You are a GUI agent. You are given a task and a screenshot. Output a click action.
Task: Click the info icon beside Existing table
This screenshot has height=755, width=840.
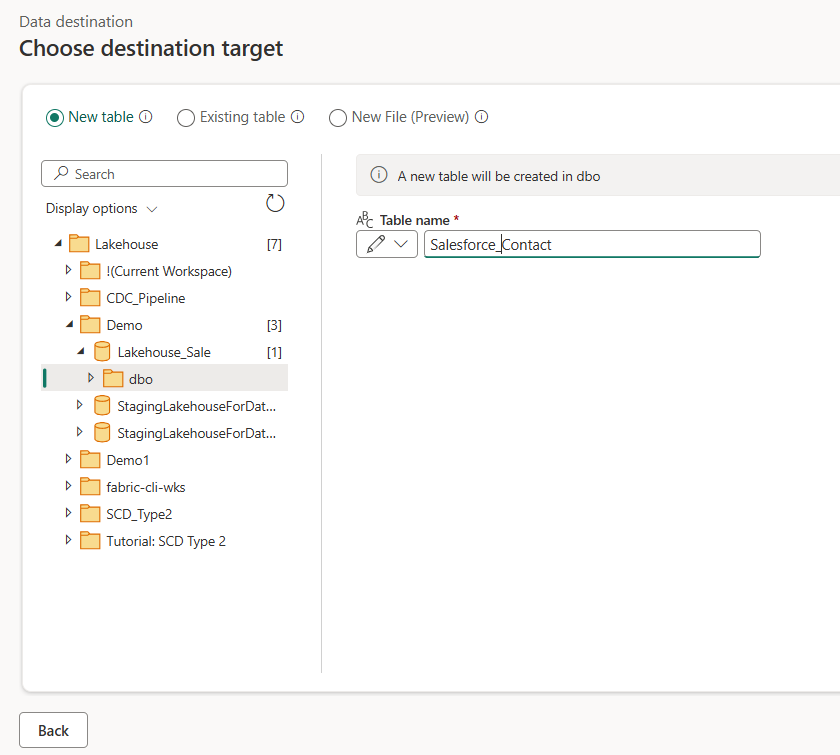tap(297, 117)
